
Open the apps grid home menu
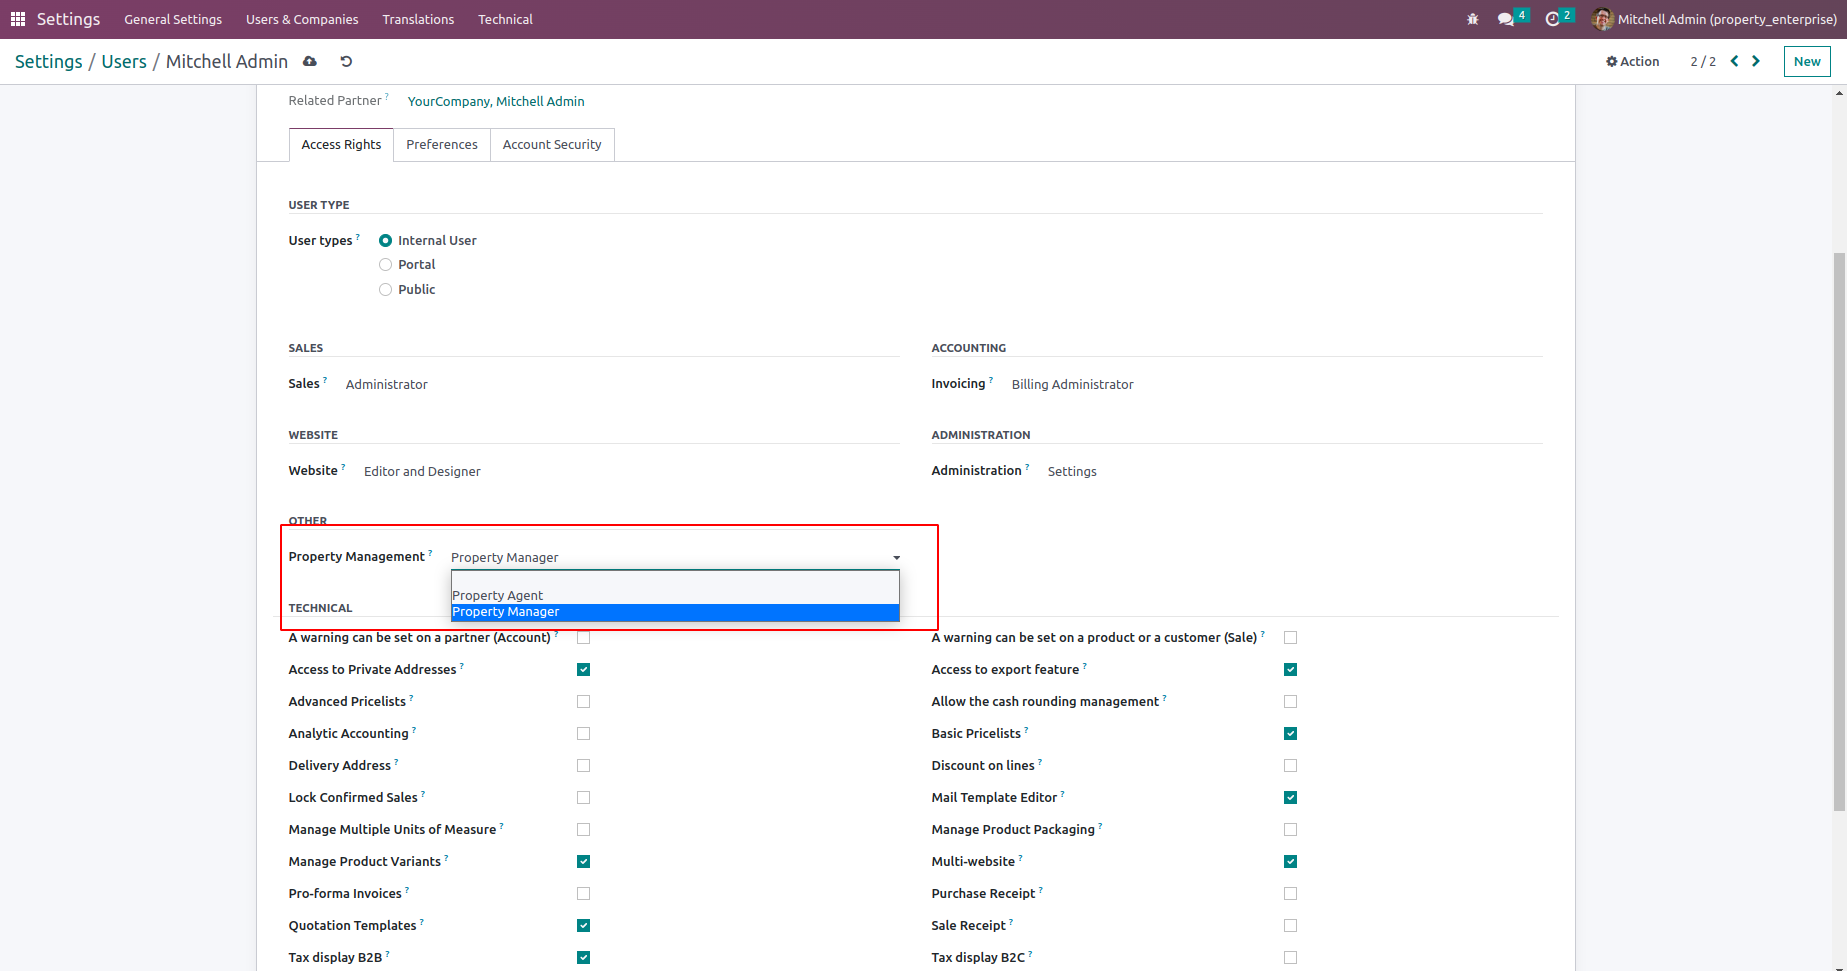pos(18,19)
